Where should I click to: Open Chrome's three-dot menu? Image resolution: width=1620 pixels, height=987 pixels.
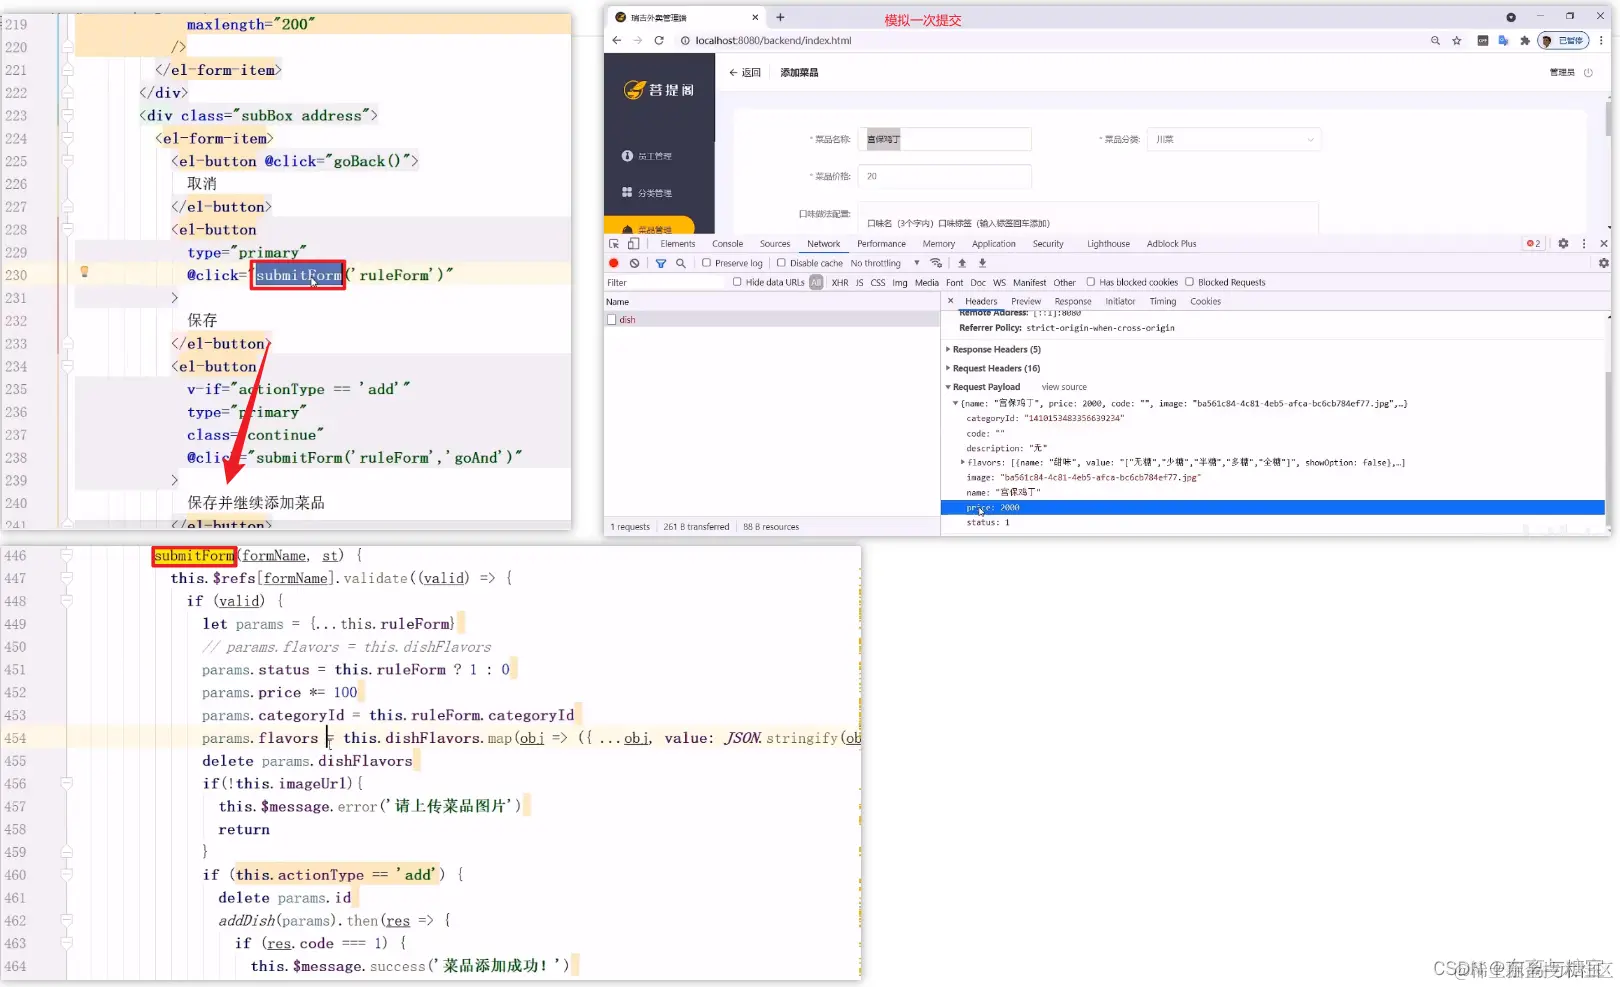click(x=1601, y=41)
